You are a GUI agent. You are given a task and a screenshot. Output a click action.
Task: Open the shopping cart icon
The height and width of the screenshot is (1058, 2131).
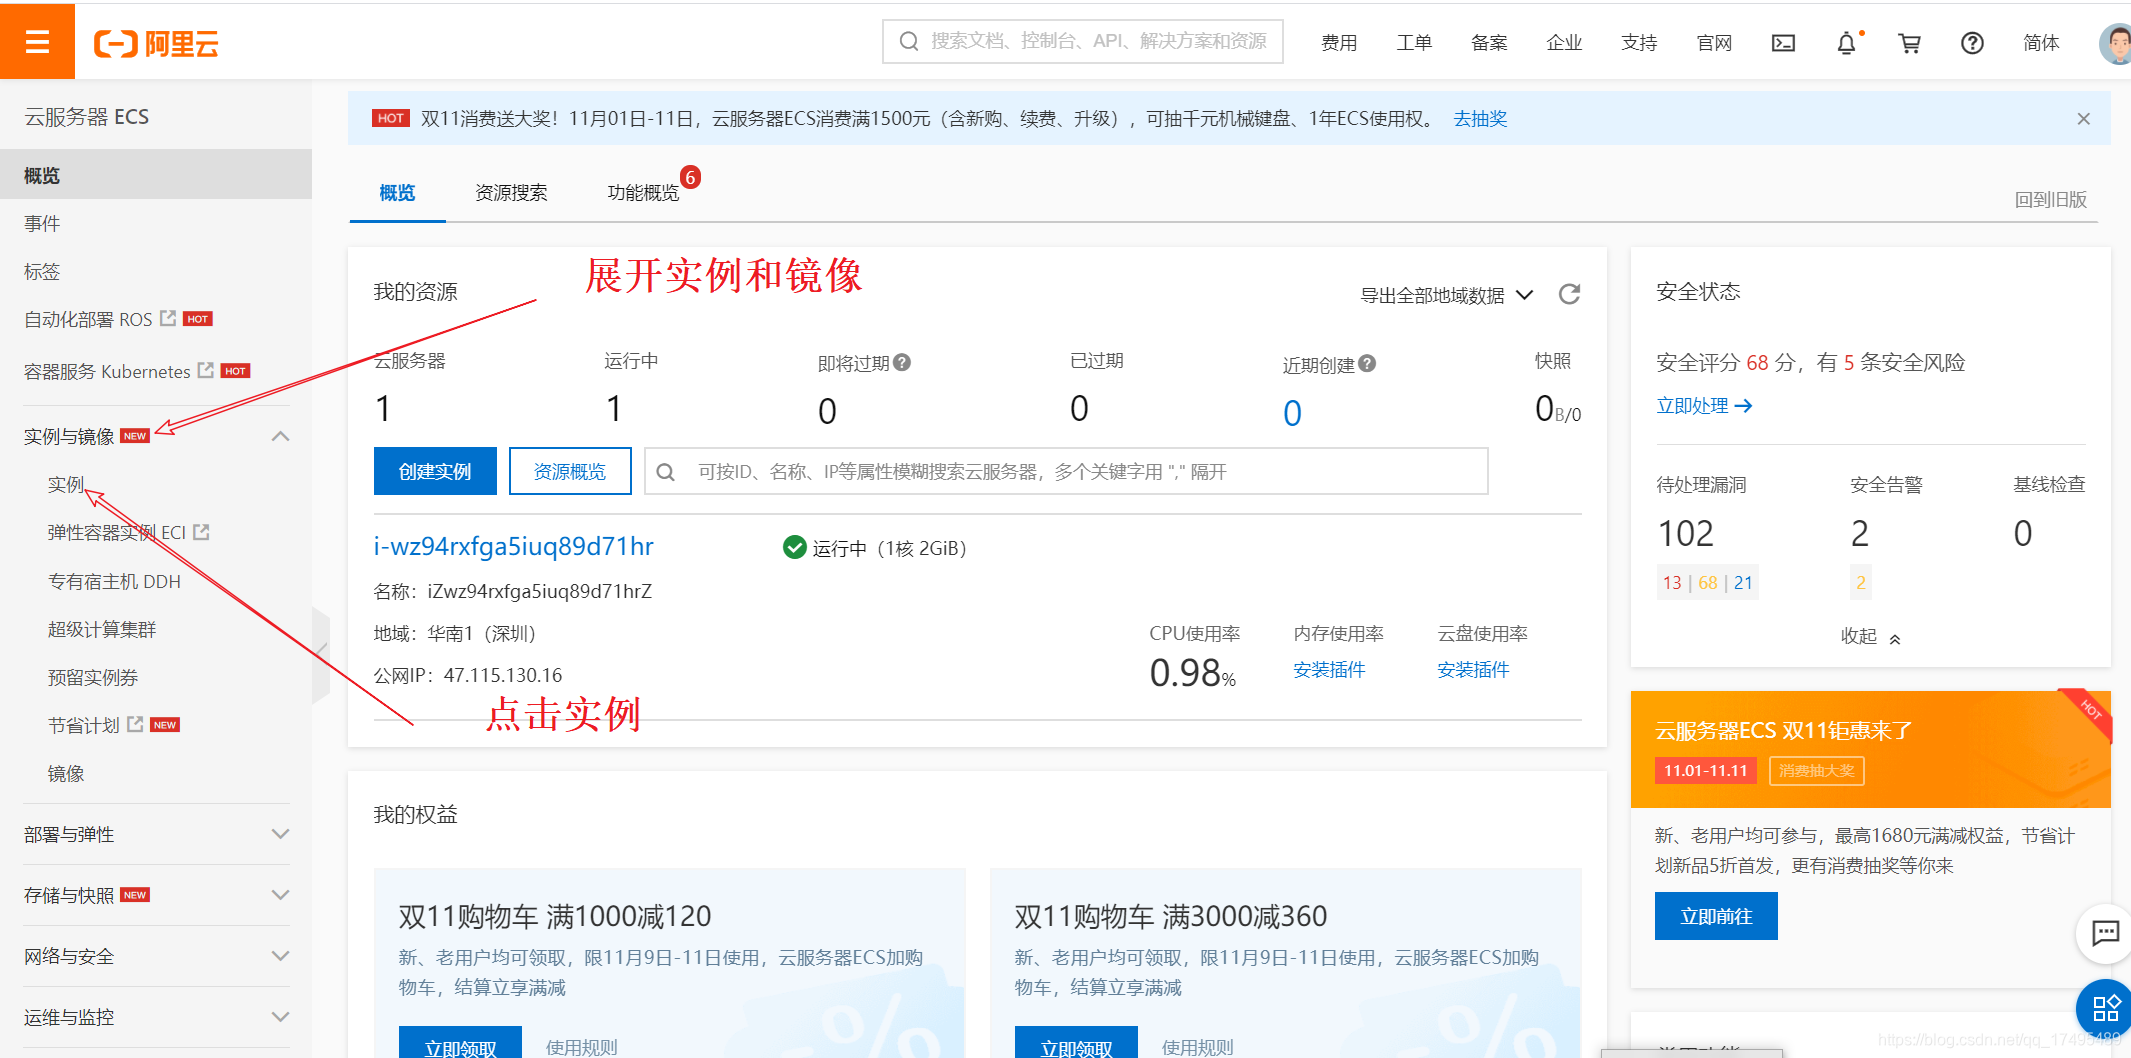1909,43
